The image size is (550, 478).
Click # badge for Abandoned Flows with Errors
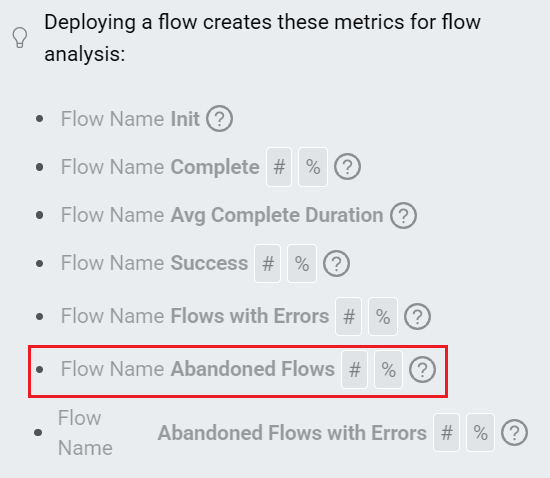point(447,432)
